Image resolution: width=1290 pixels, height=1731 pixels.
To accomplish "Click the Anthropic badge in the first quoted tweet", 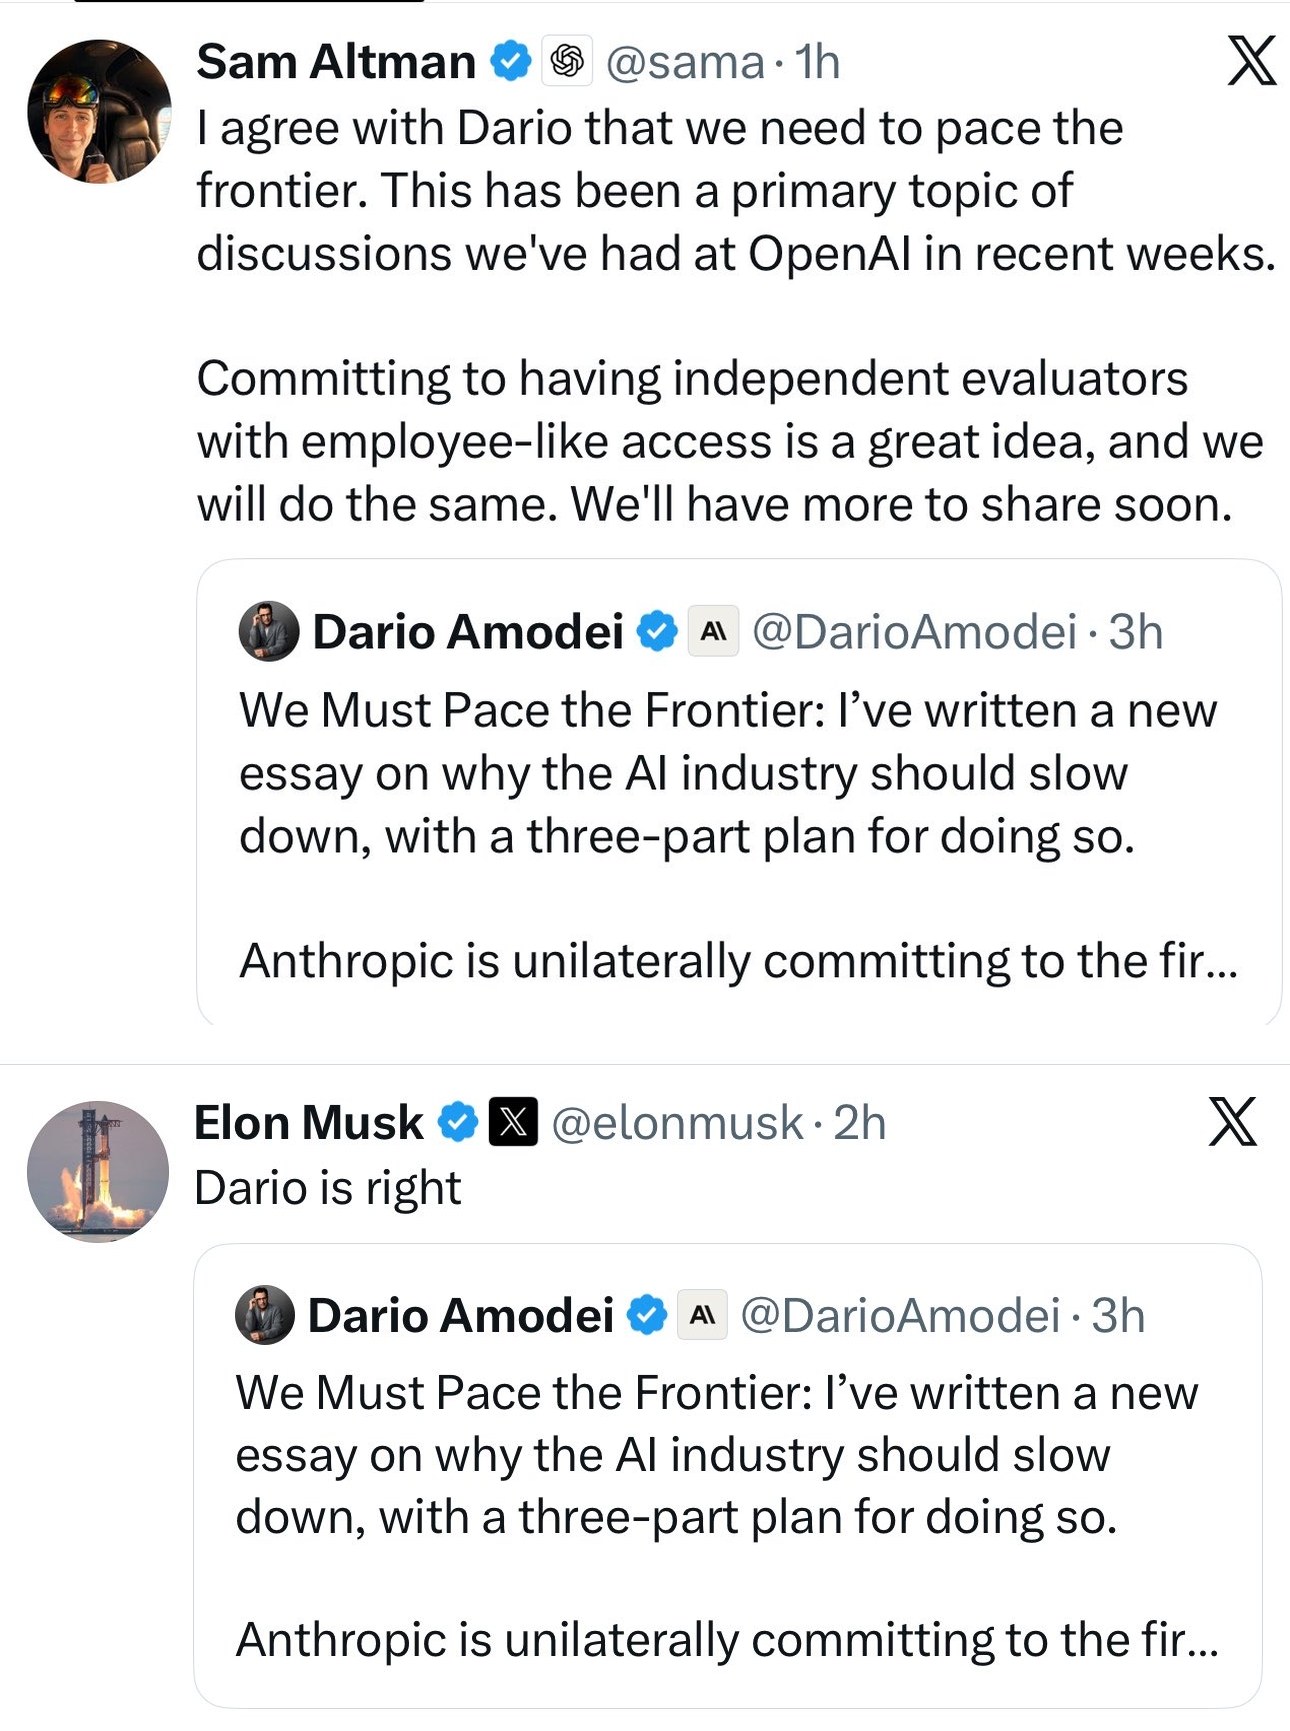I will point(713,631).
